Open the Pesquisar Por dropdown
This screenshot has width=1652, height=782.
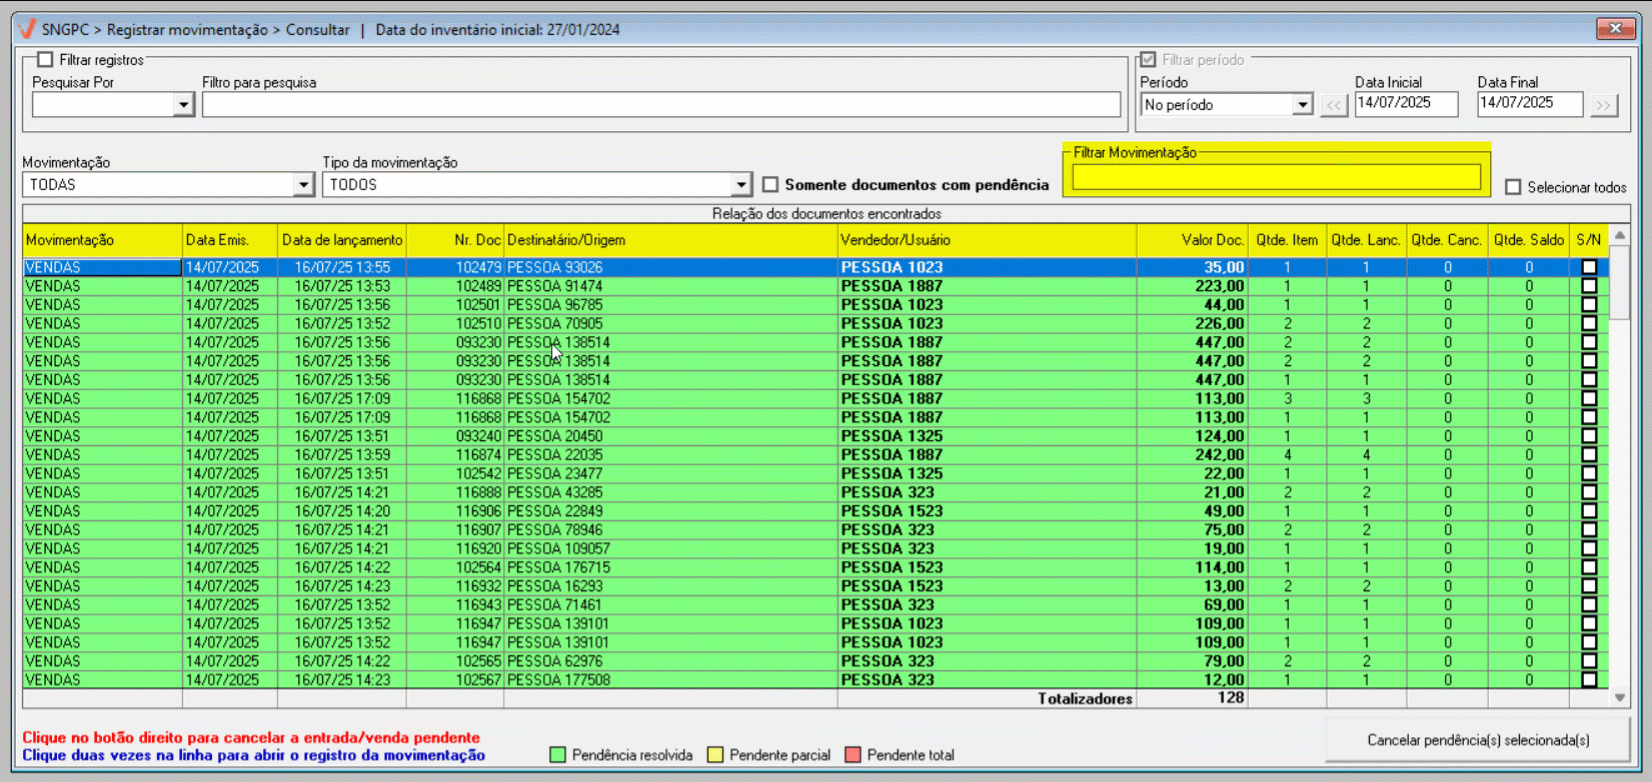[x=183, y=105]
